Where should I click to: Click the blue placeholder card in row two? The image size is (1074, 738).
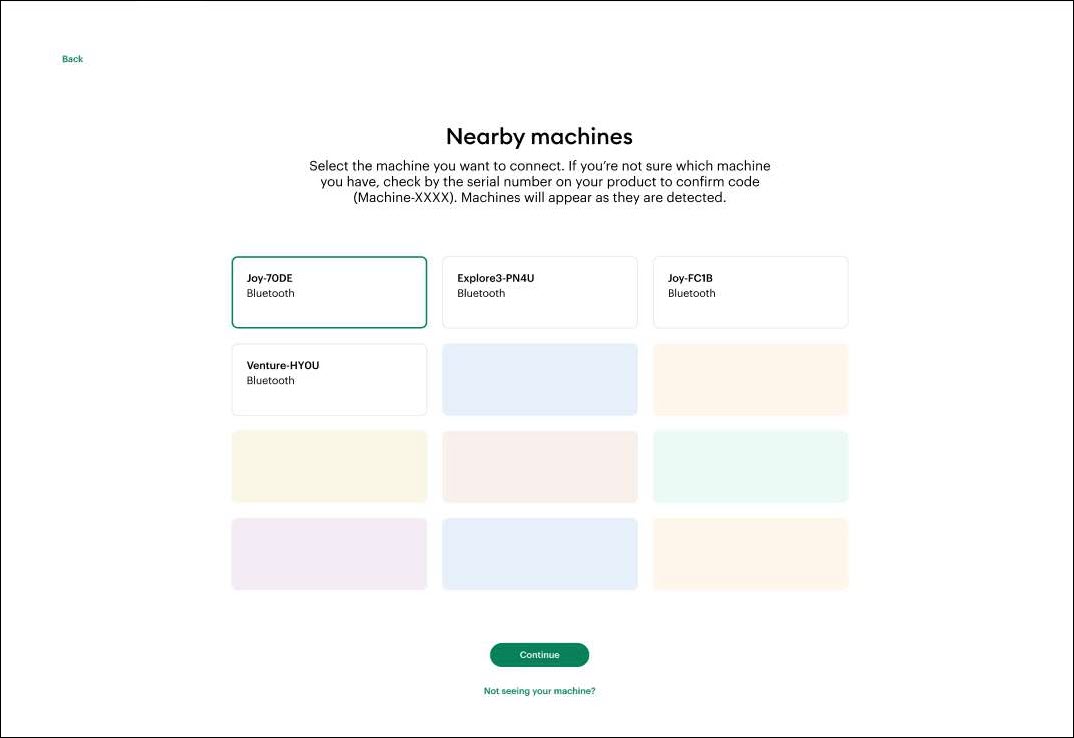click(x=539, y=379)
